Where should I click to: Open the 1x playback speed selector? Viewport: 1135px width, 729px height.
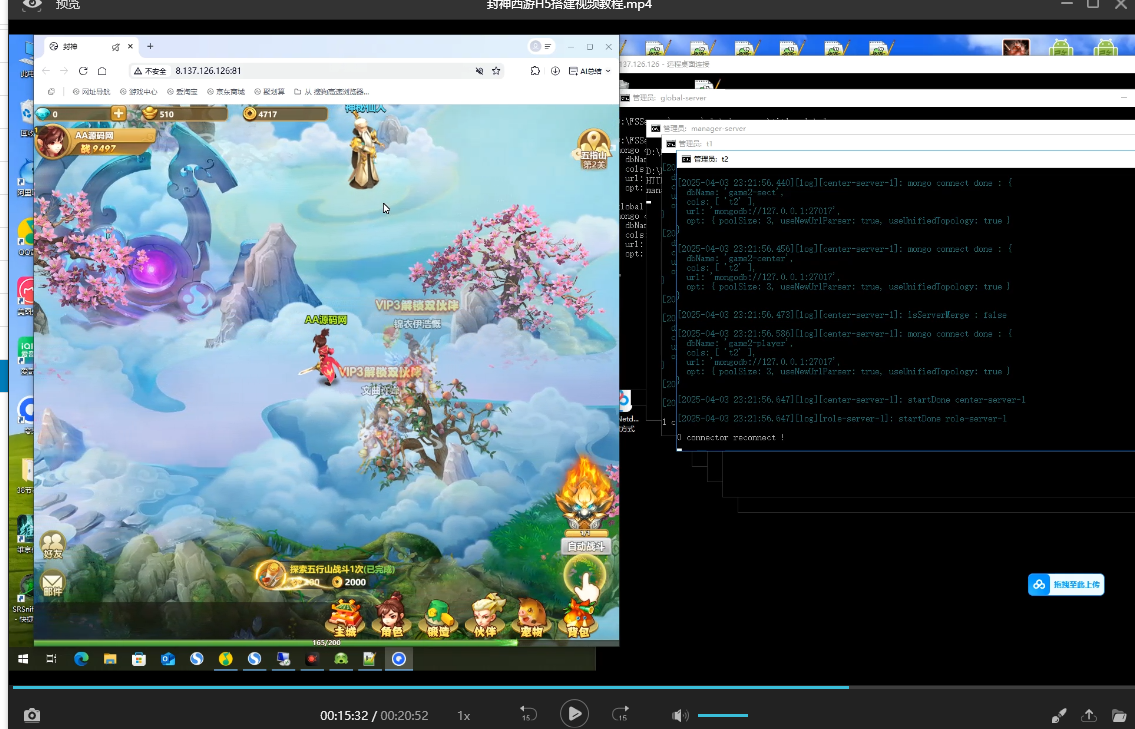(x=464, y=716)
